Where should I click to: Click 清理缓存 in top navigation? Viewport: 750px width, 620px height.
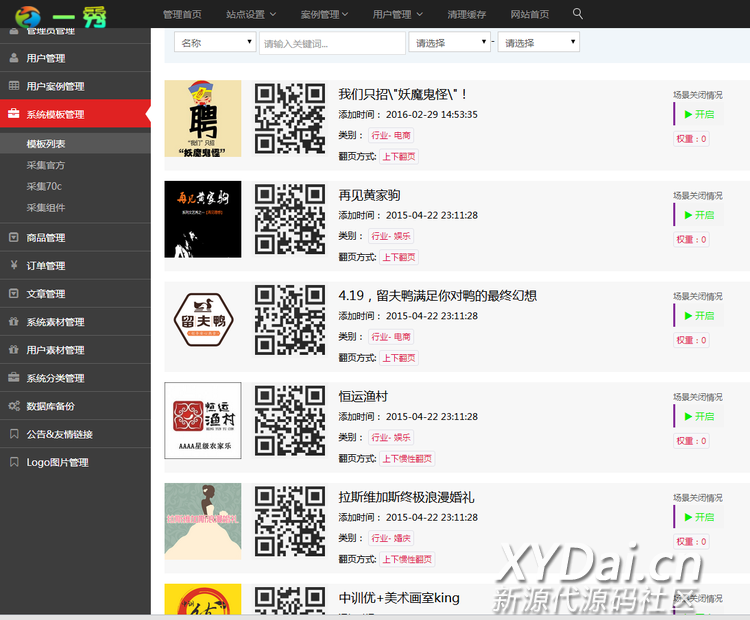pyautogui.click(x=467, y=14)
